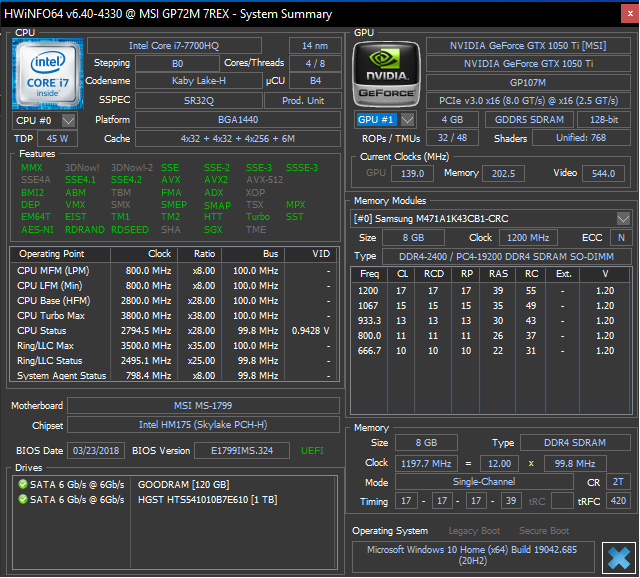This screenshot has height=578, width=640.
Task: Click the module clock 1200 MHz field
Action: point(528,238)
